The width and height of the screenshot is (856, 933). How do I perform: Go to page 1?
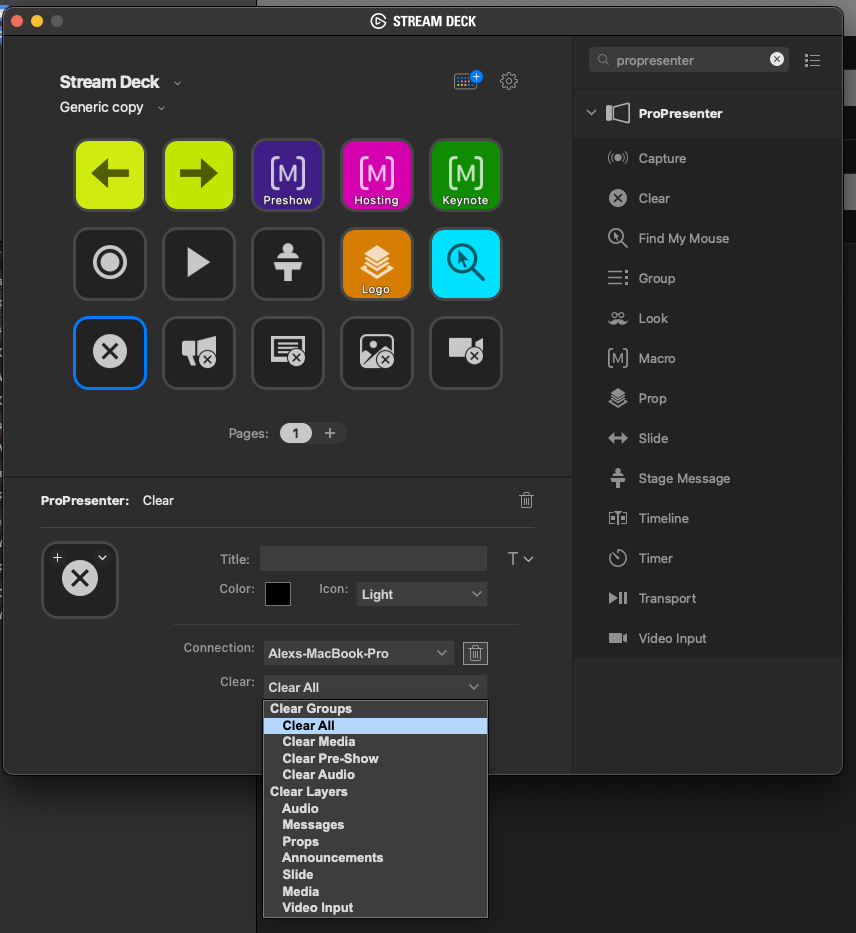point(296,433)
